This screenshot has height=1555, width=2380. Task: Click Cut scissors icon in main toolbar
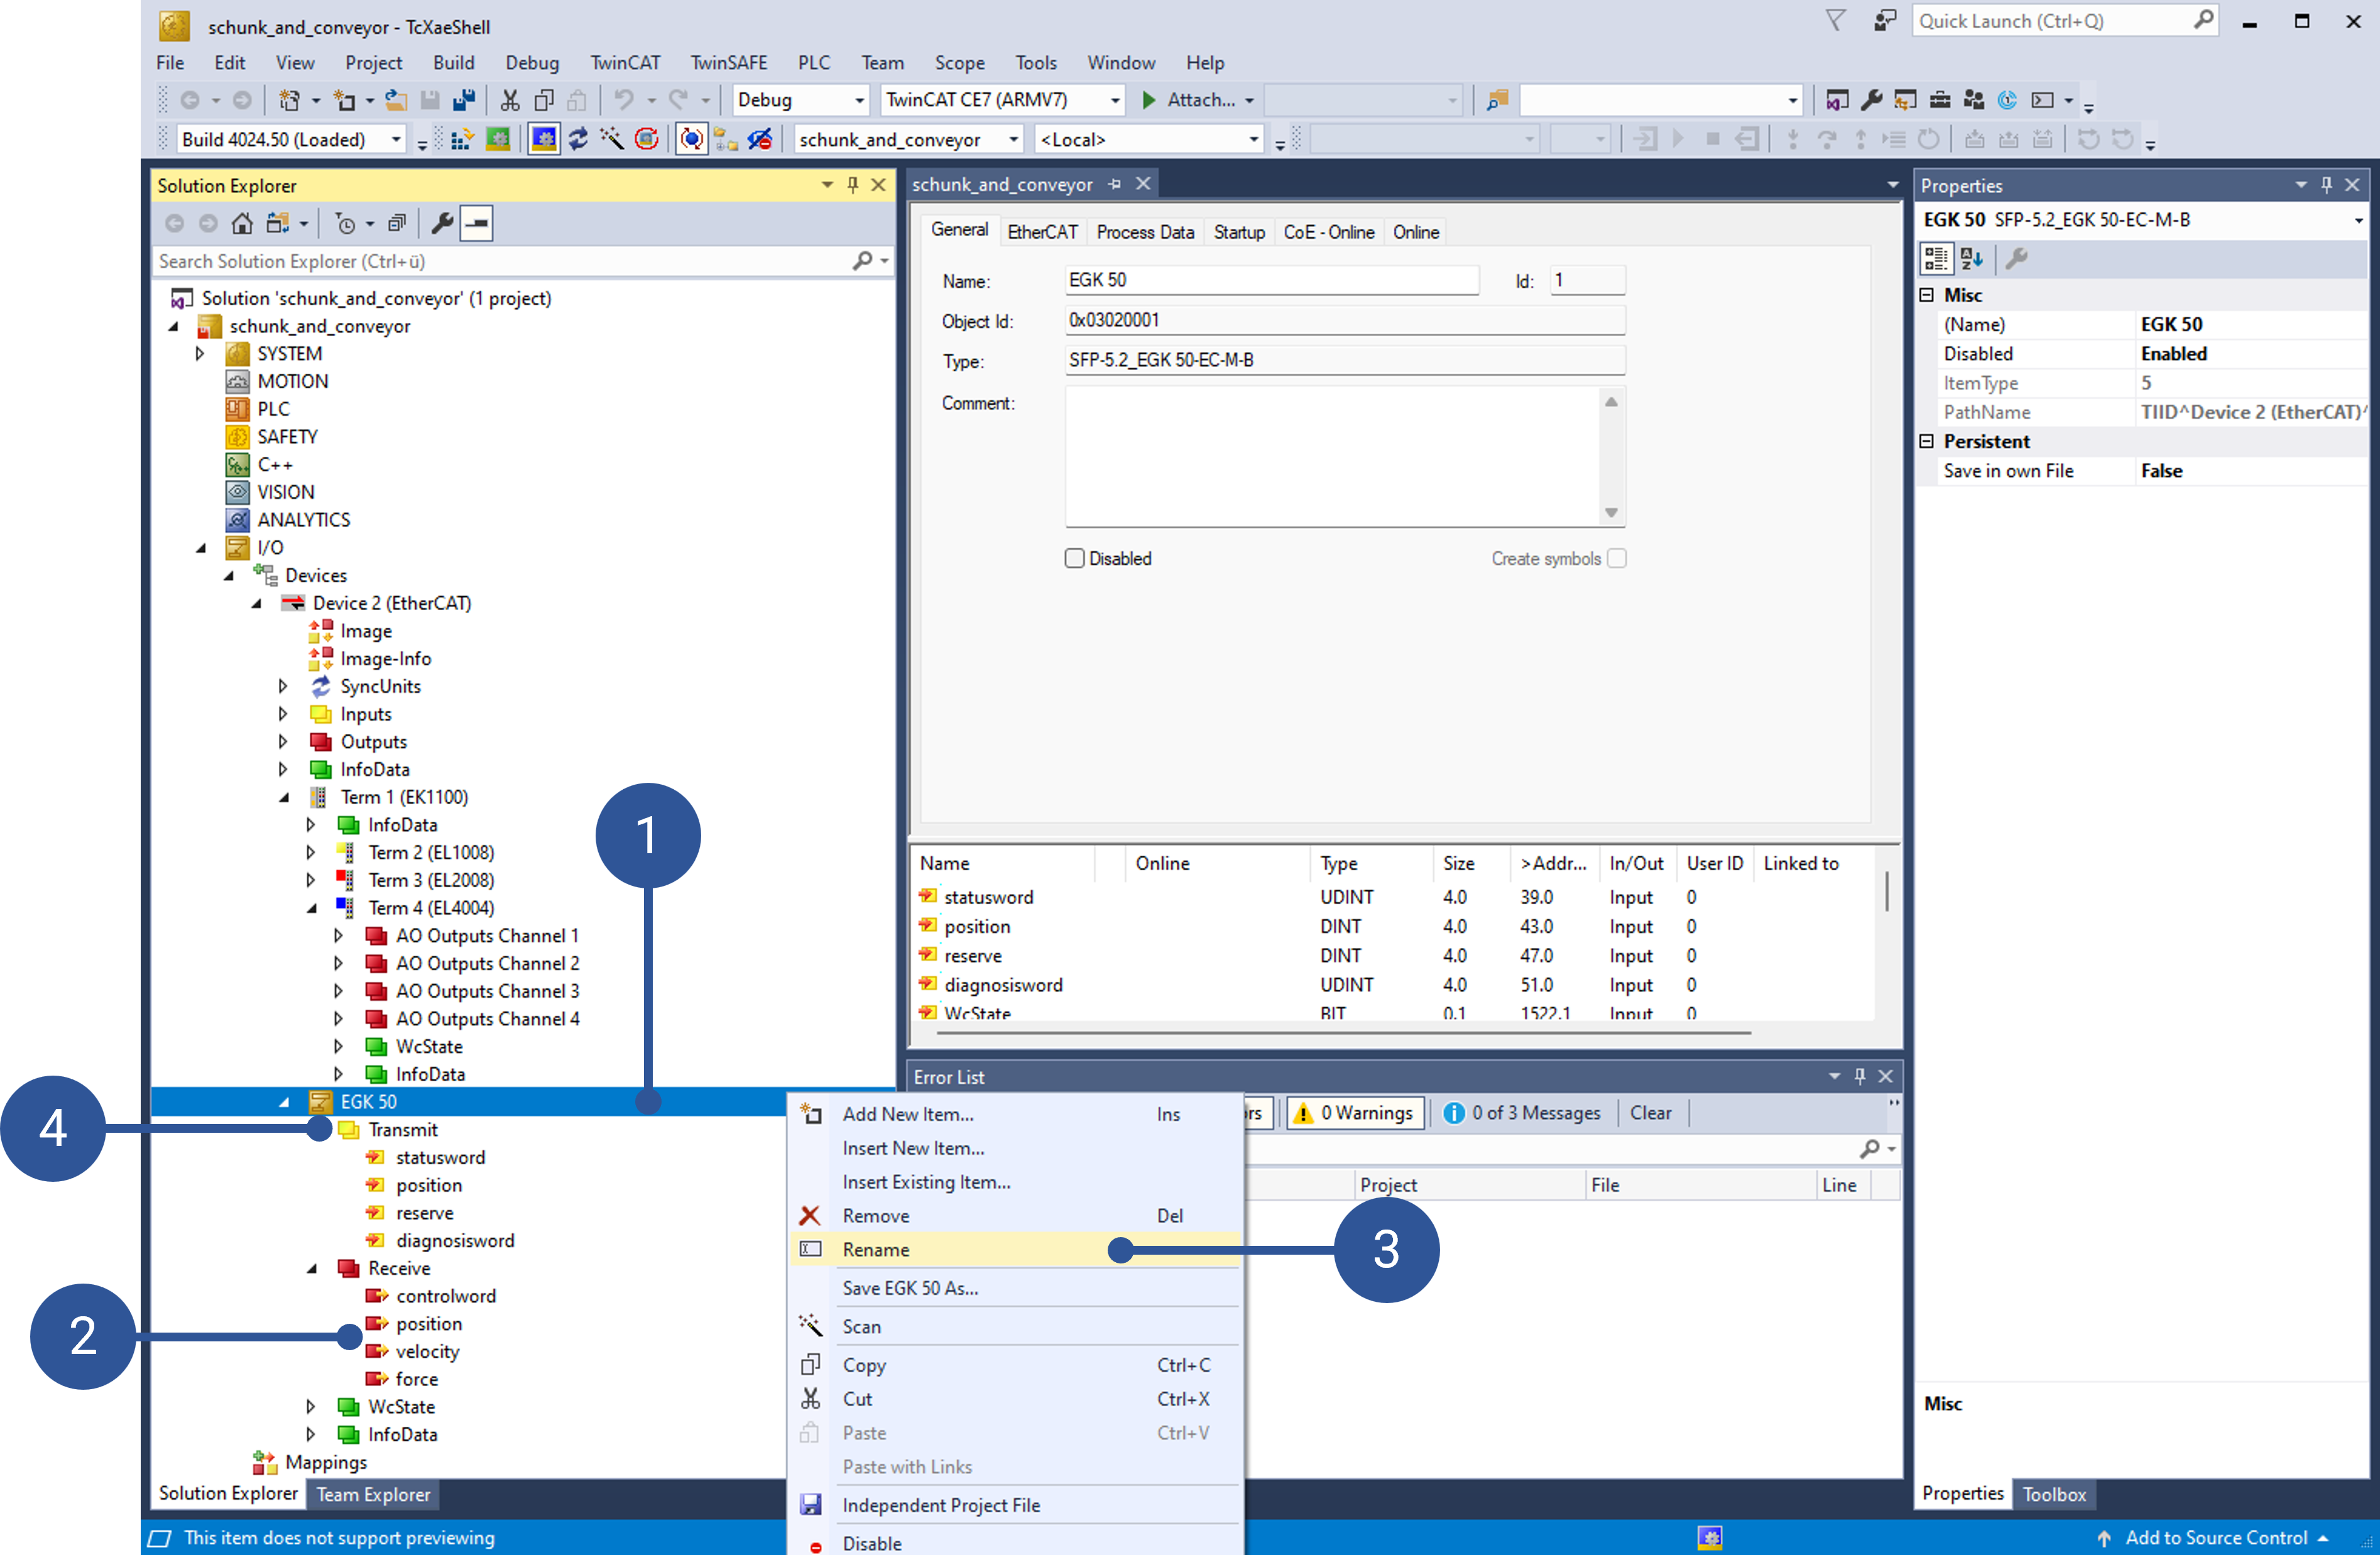tap(510, 100)
